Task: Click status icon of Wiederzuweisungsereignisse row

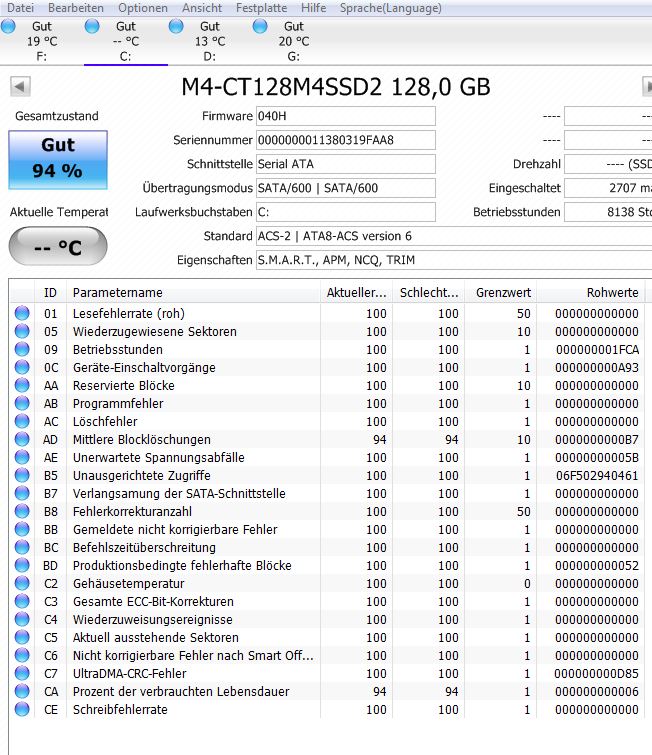Action: click(x=22, y=619)
